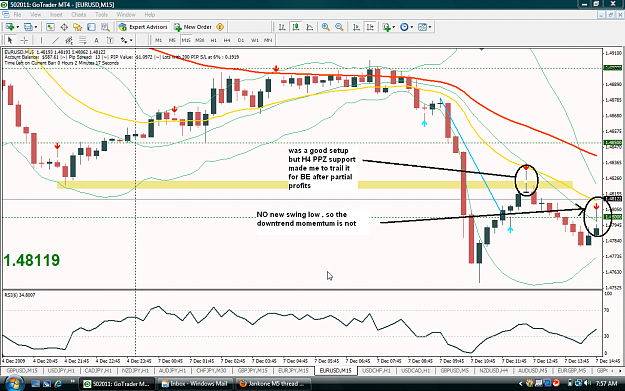625x391 pixels.
Task: Switch to the CHFJPY,M30 chart tab
Action: pos(212,371)
